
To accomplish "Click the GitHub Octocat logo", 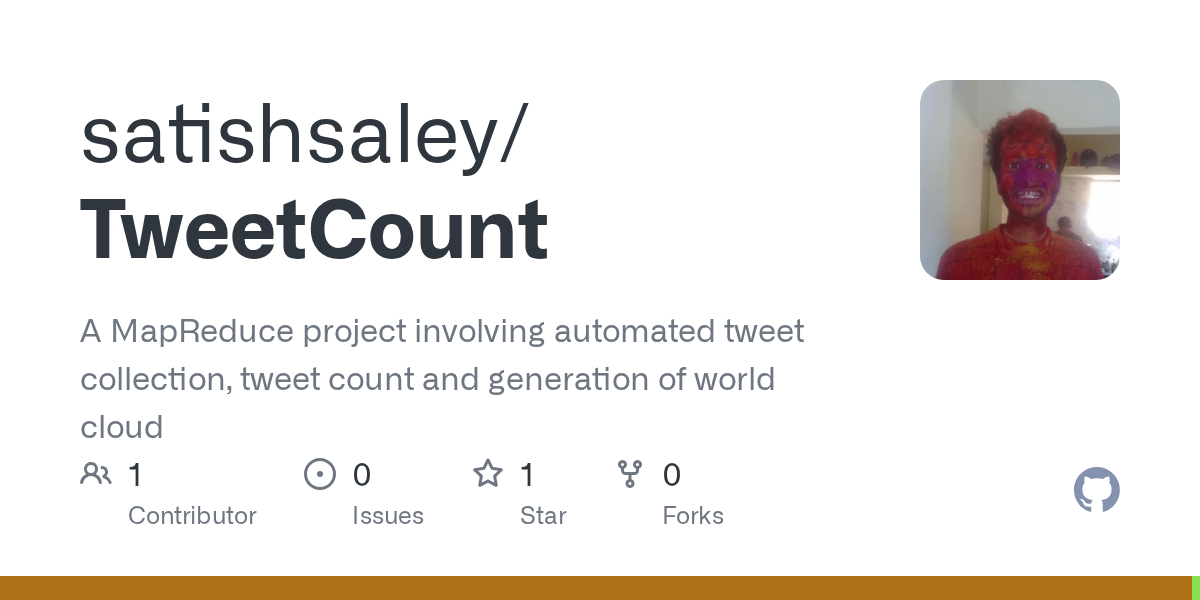I will [x=1096, y=491].
